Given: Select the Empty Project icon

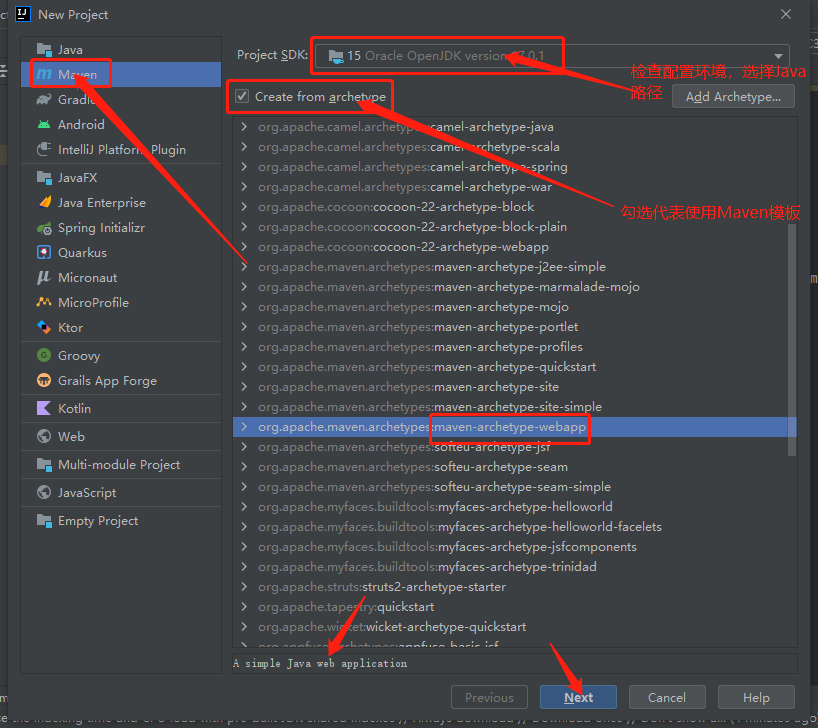Looking at the screenshot, I should point(44,521).
